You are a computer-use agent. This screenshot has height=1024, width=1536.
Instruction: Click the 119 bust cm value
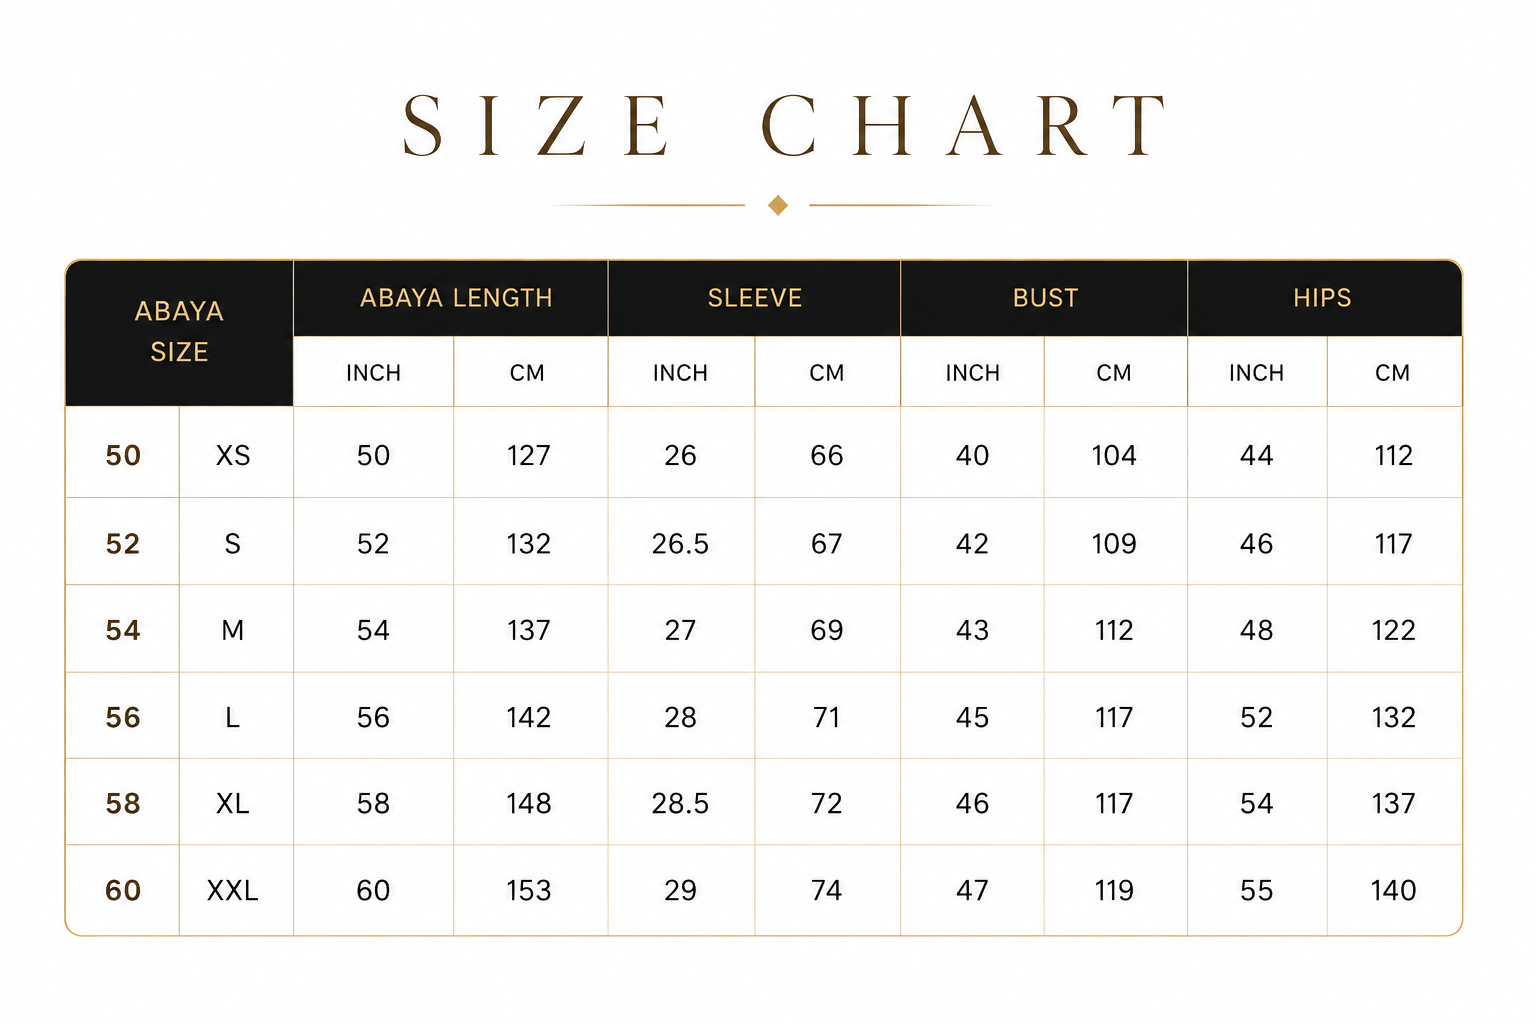click(1114, 890)
